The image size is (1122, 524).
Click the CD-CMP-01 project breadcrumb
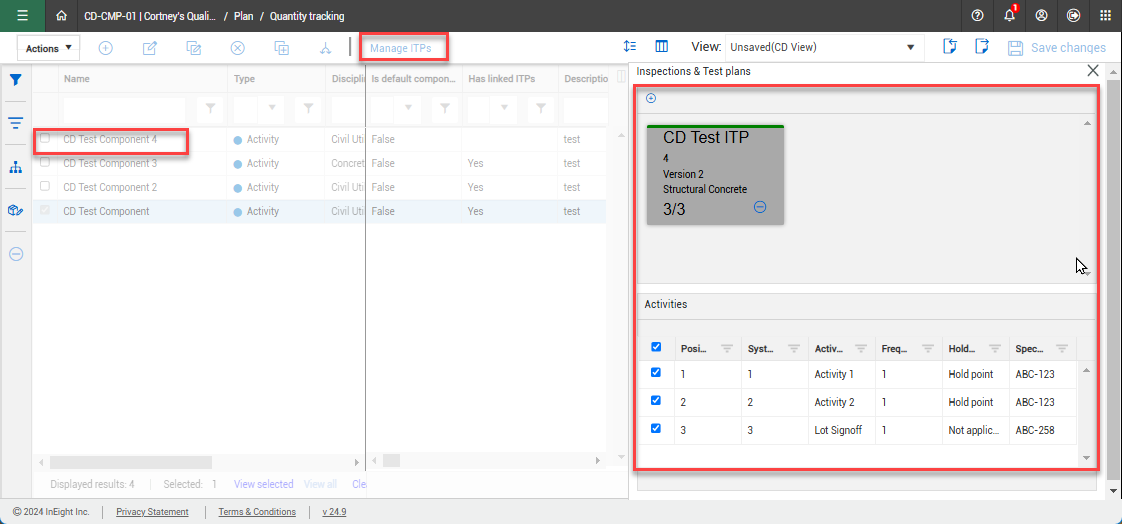tap(150, 16)
